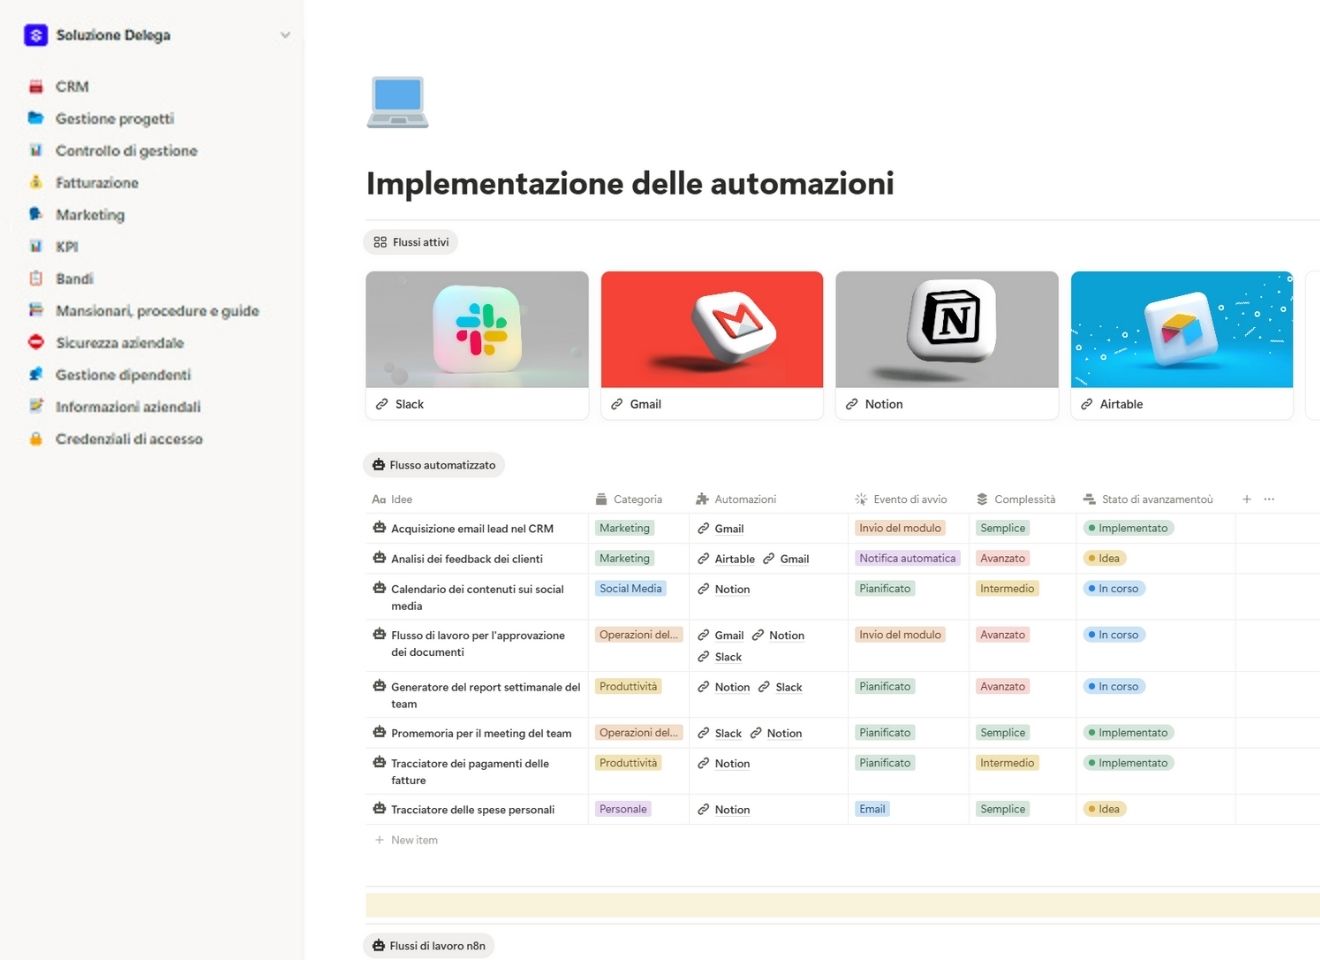Click the green Implementato status pill
Image resolution: width=1320 pixels, height=960 pixels.
click(1128, 527)
